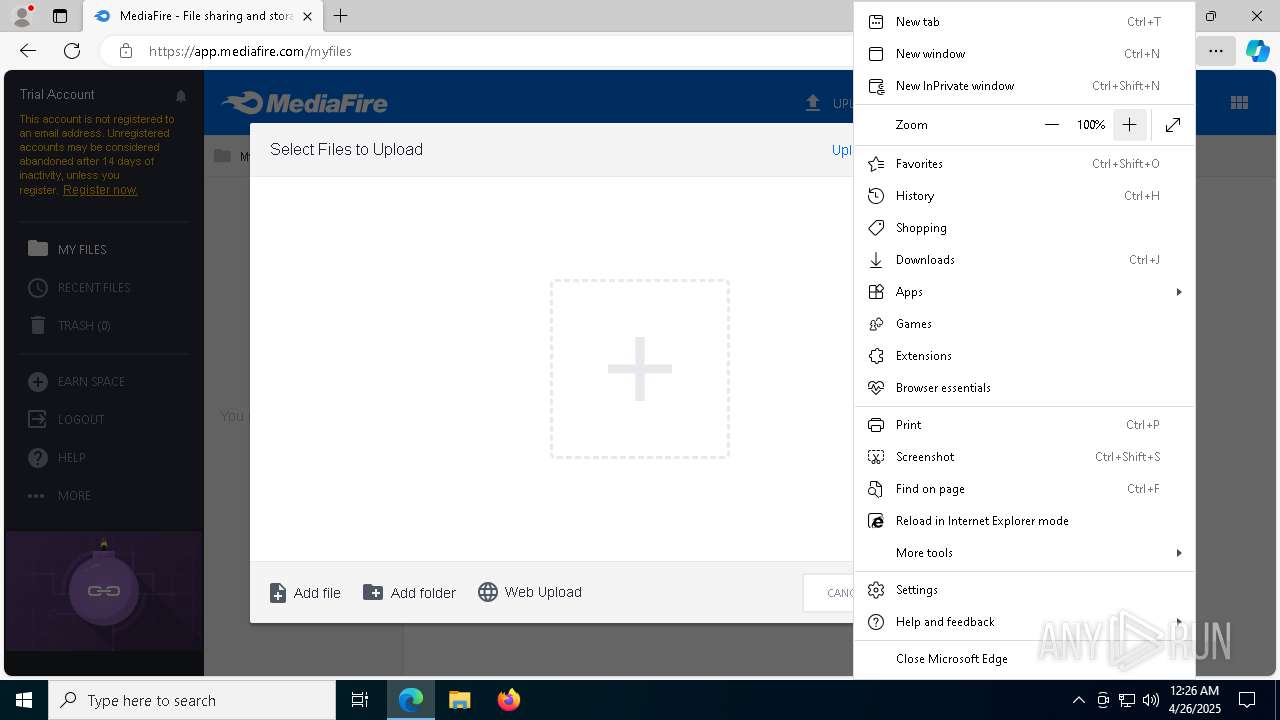Open the Copilot icon in toolbar
Screen dimensions: 1280x720
(1257, 50)
